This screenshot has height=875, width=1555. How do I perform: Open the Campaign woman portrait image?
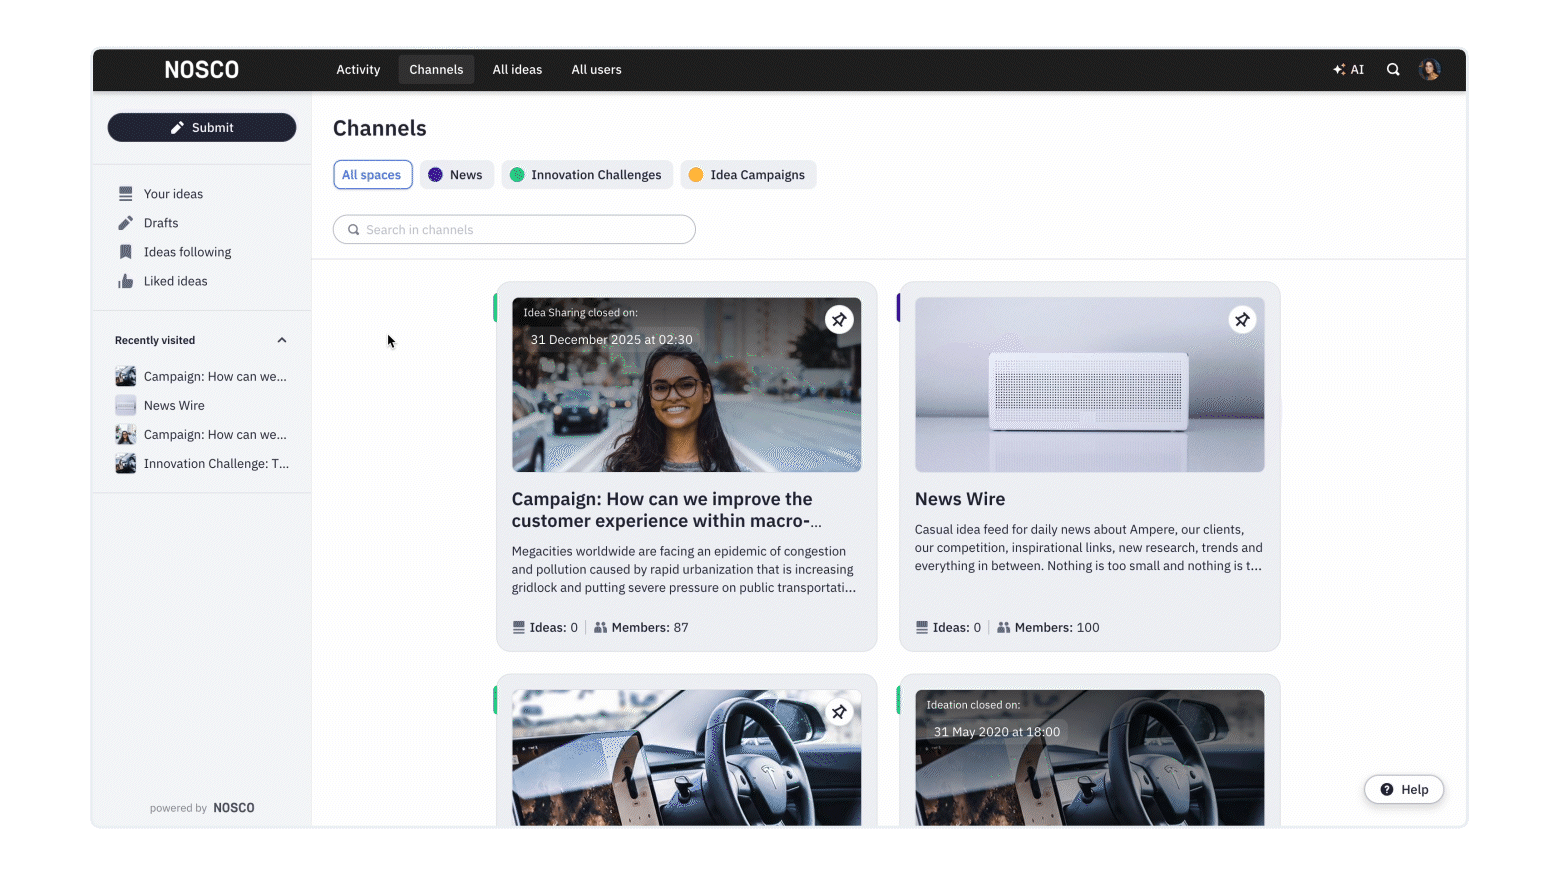point(686,385)
